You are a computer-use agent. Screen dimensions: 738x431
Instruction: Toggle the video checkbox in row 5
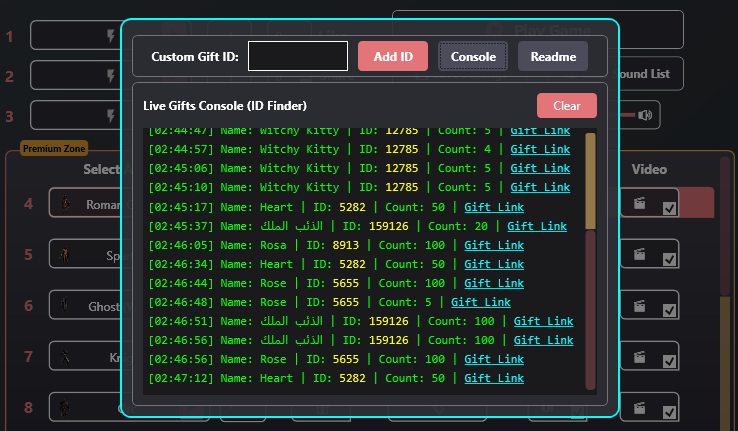(x=669, y=259)
